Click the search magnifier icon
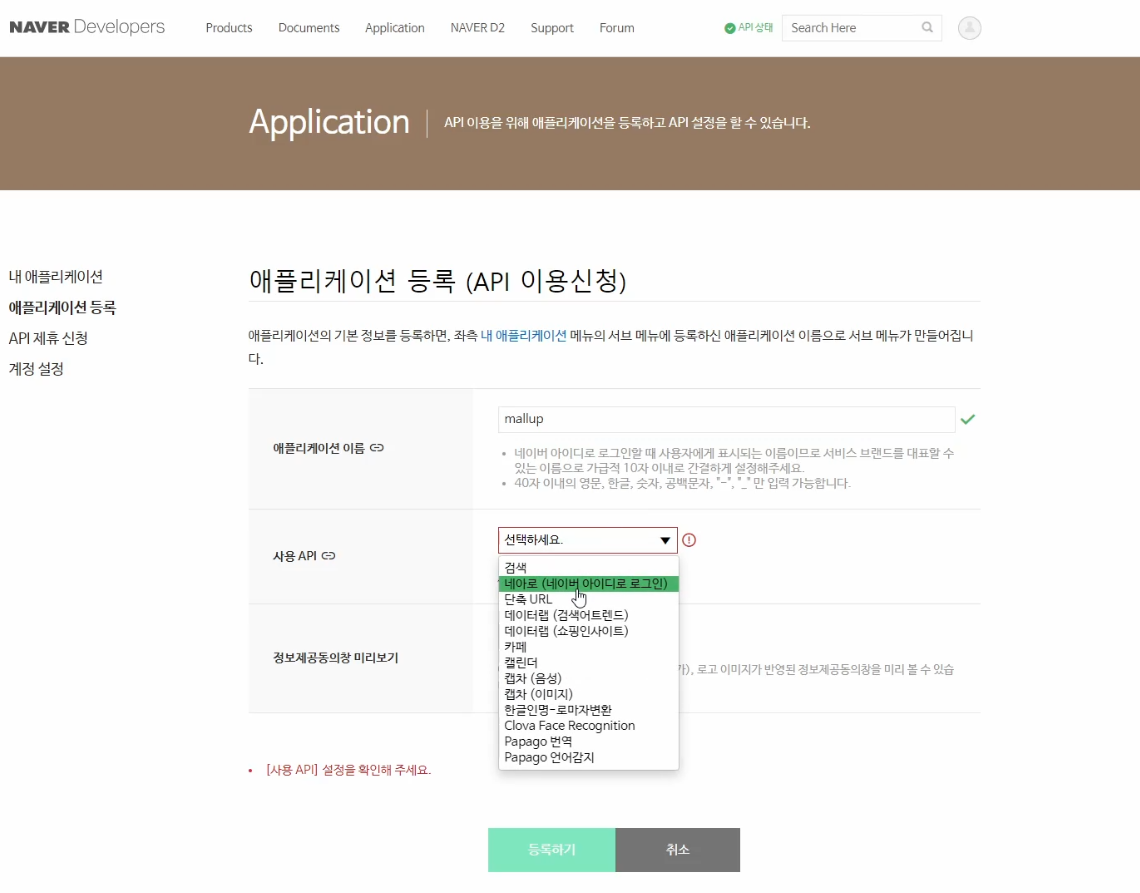This screenshot has height=893, width=1140. [x=927, y=28]
